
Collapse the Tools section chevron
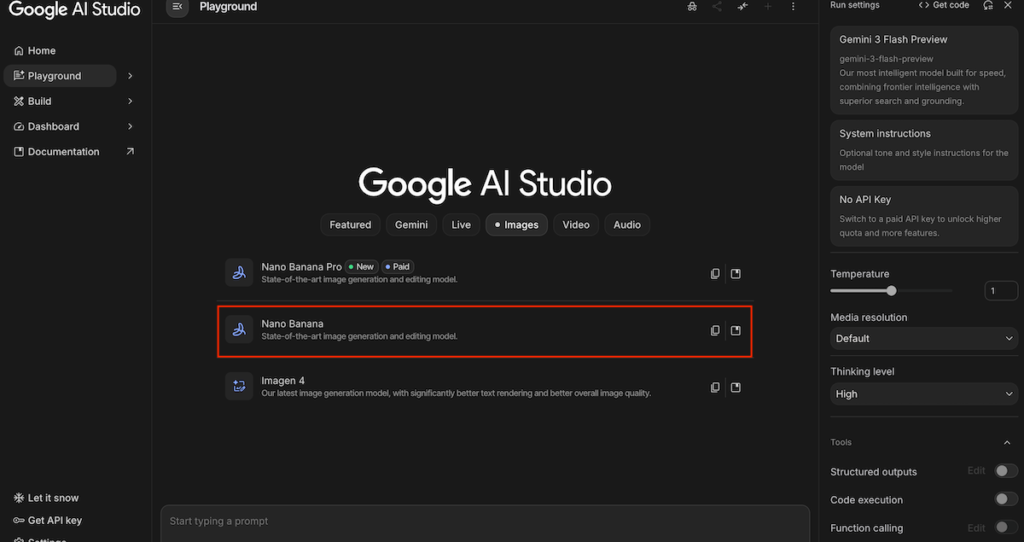coord(1007,443)
